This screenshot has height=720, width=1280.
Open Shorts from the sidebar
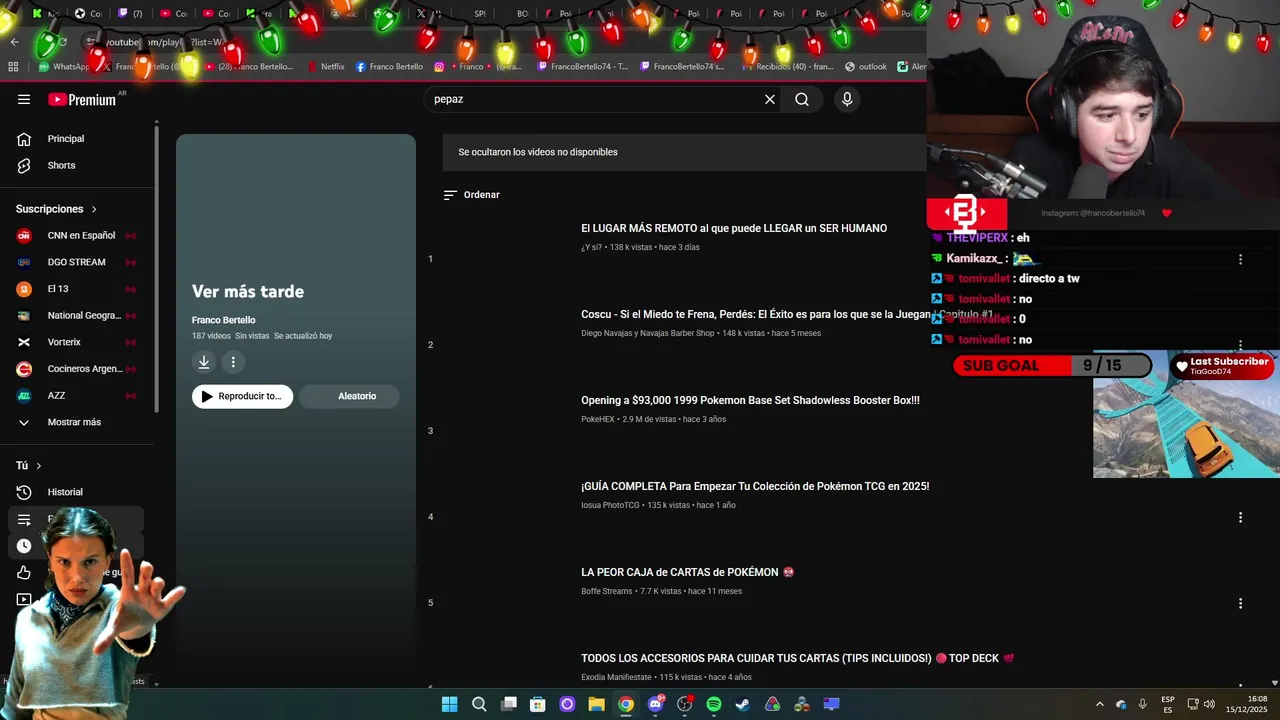tap(61, 165)
